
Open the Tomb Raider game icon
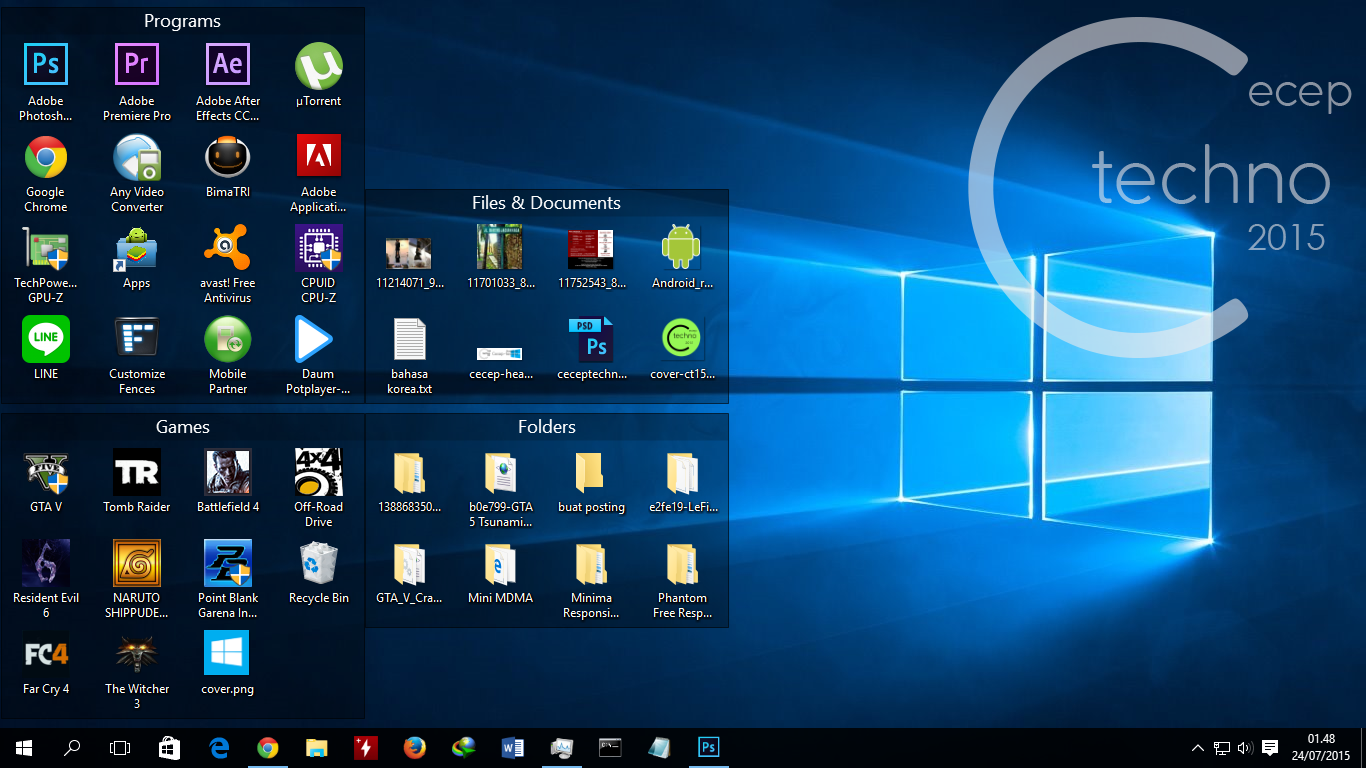pyautogui.click(x=137, y=472)
